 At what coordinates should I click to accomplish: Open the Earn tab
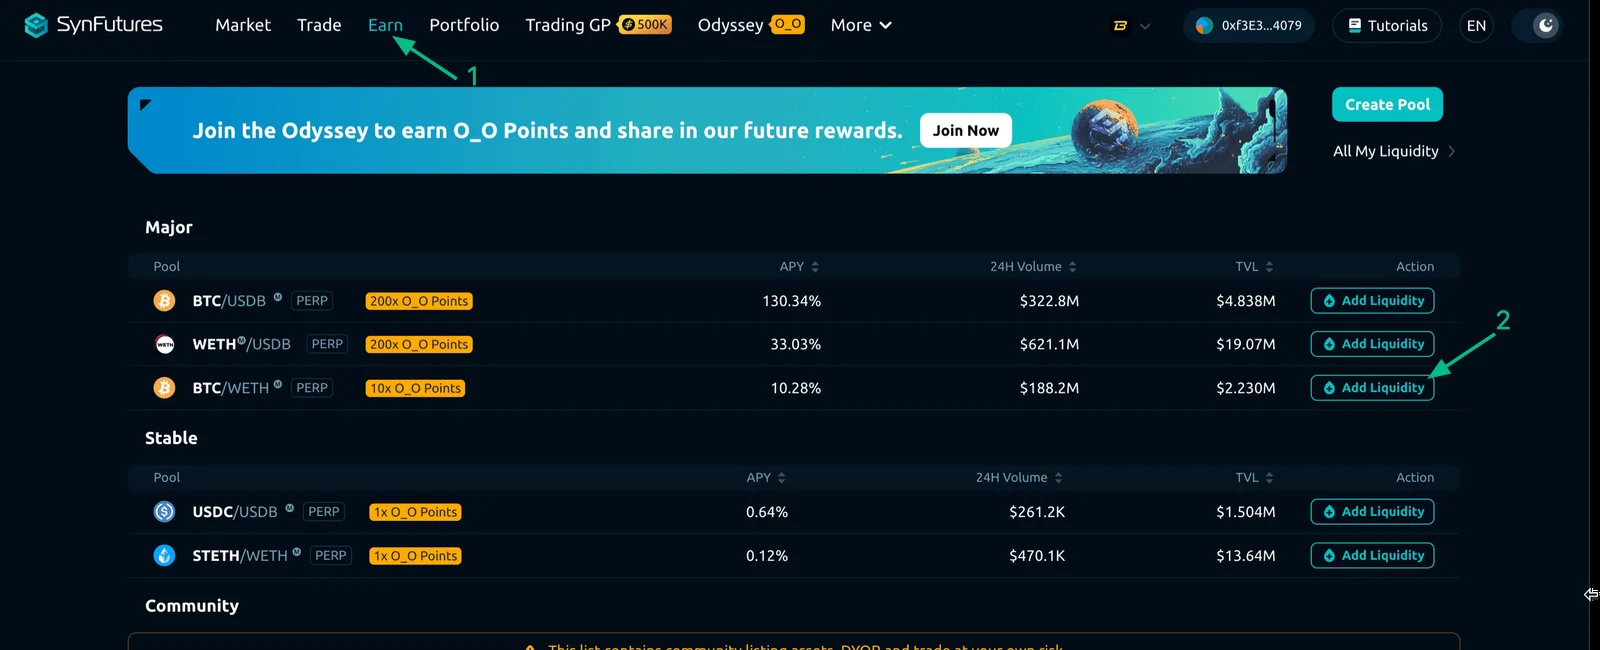tap(385, 25)
